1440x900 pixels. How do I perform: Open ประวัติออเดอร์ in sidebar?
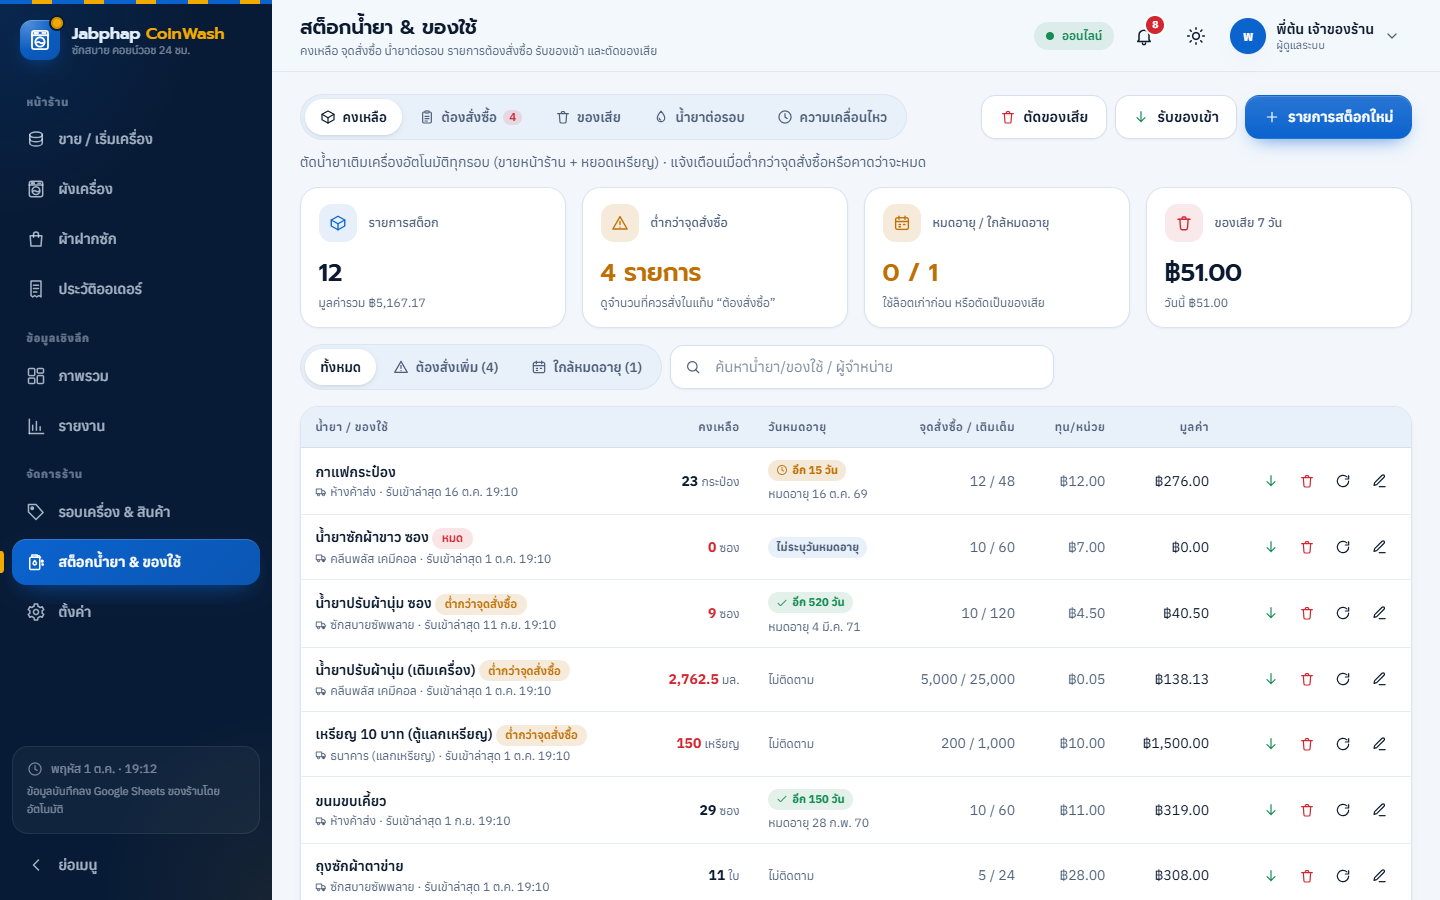[x=136, y=289]
